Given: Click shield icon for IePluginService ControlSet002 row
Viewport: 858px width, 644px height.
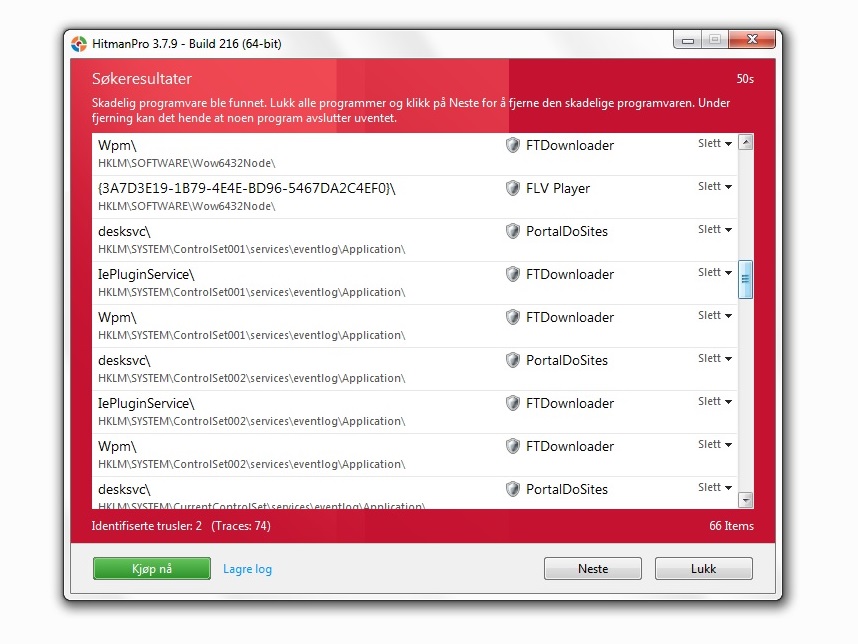Looking at the screenshot, I should click(x=512, y=403).
